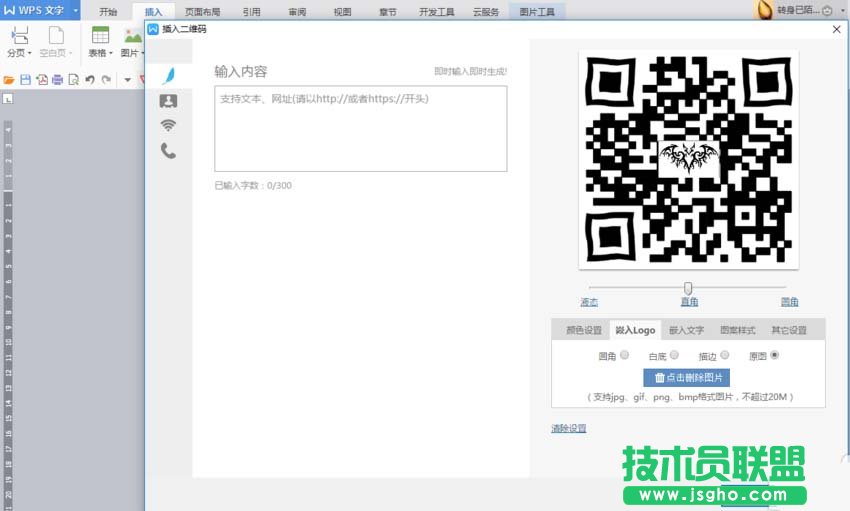This screenshot has width=850, height=511.
Task: Click the 直角 right-angle style link
Action: point(690,302)
